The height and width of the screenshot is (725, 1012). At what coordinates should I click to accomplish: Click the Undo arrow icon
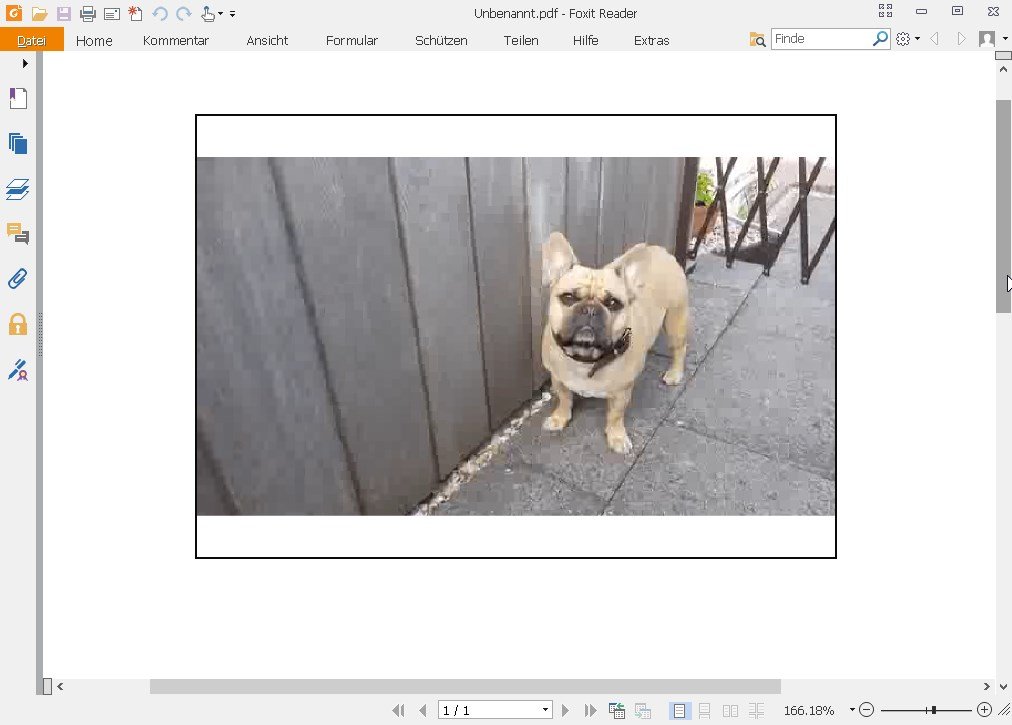[x=159, y=13]
